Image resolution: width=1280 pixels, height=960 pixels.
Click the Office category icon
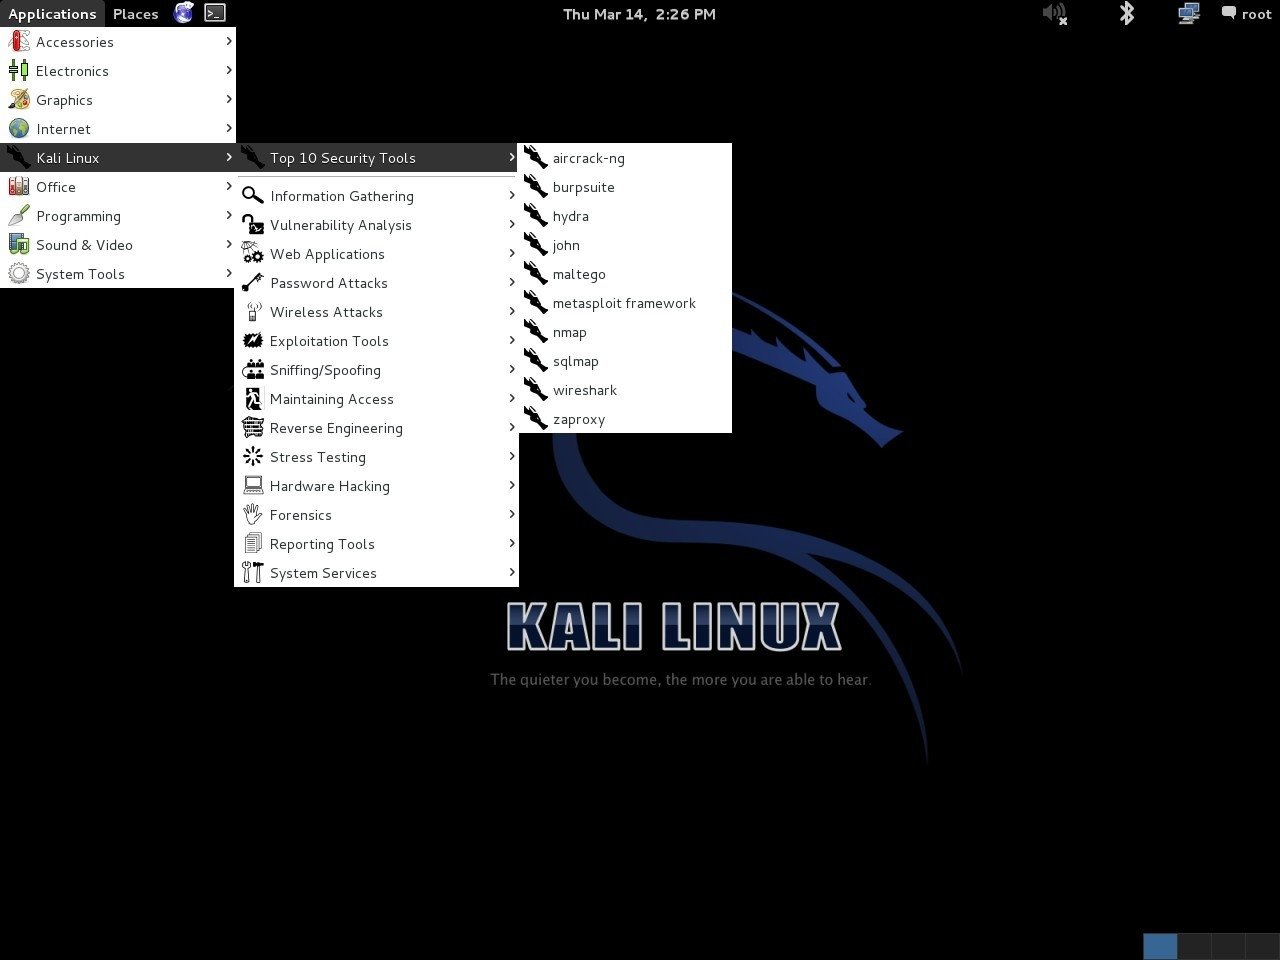point(19,187)
